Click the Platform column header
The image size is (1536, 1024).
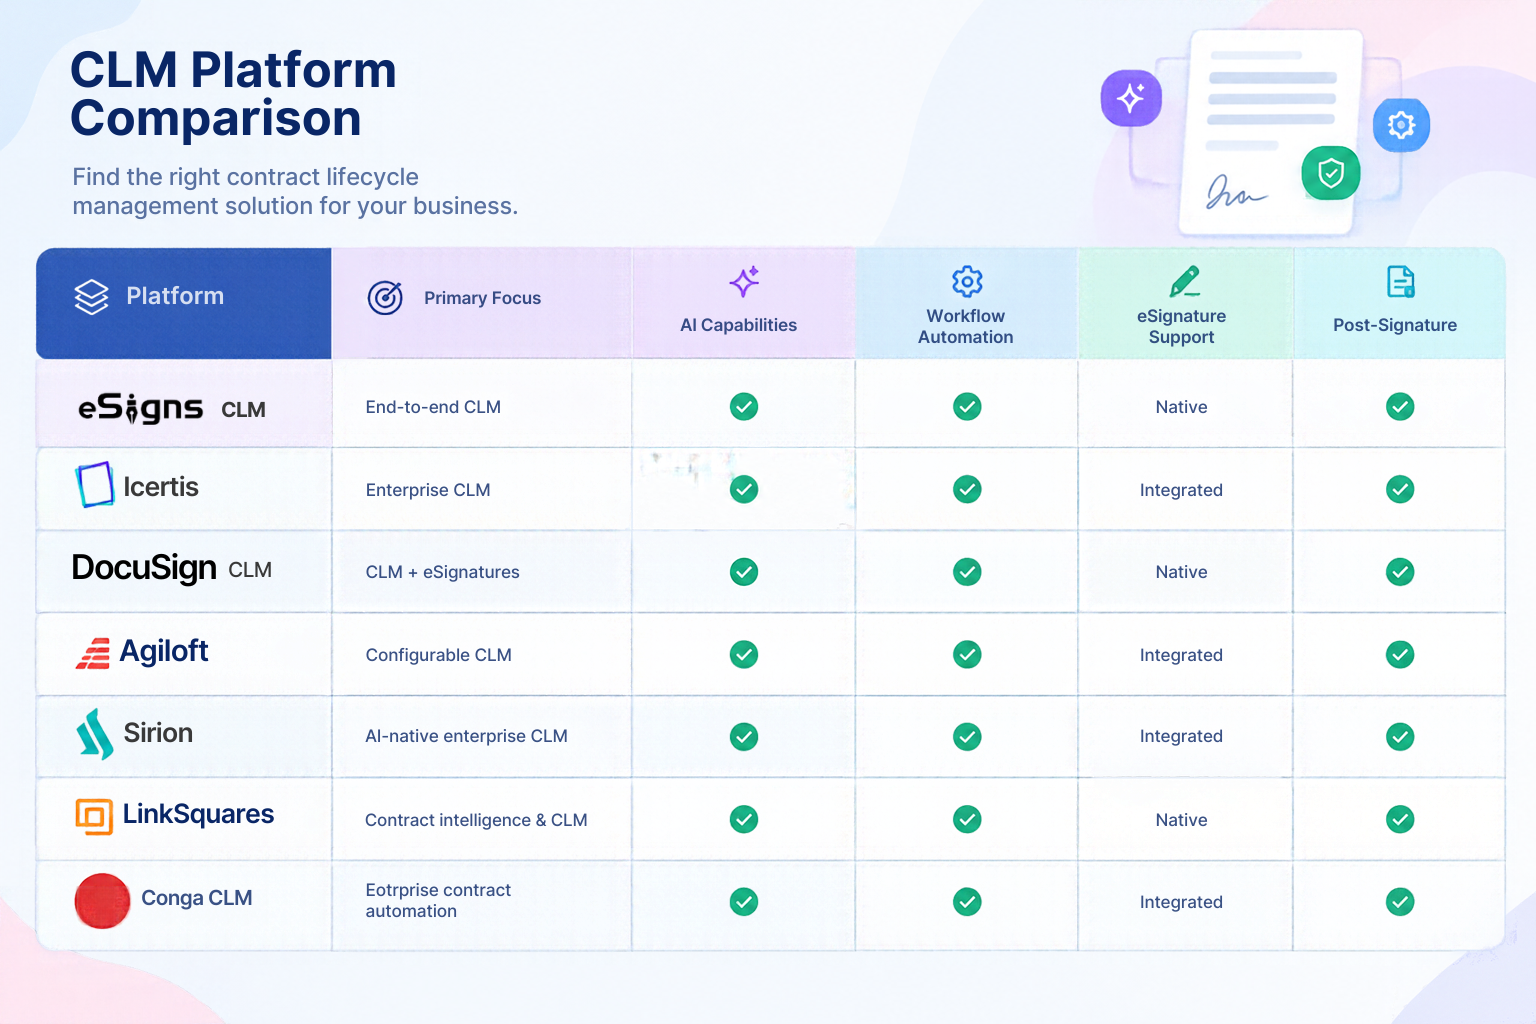[184, 303]
